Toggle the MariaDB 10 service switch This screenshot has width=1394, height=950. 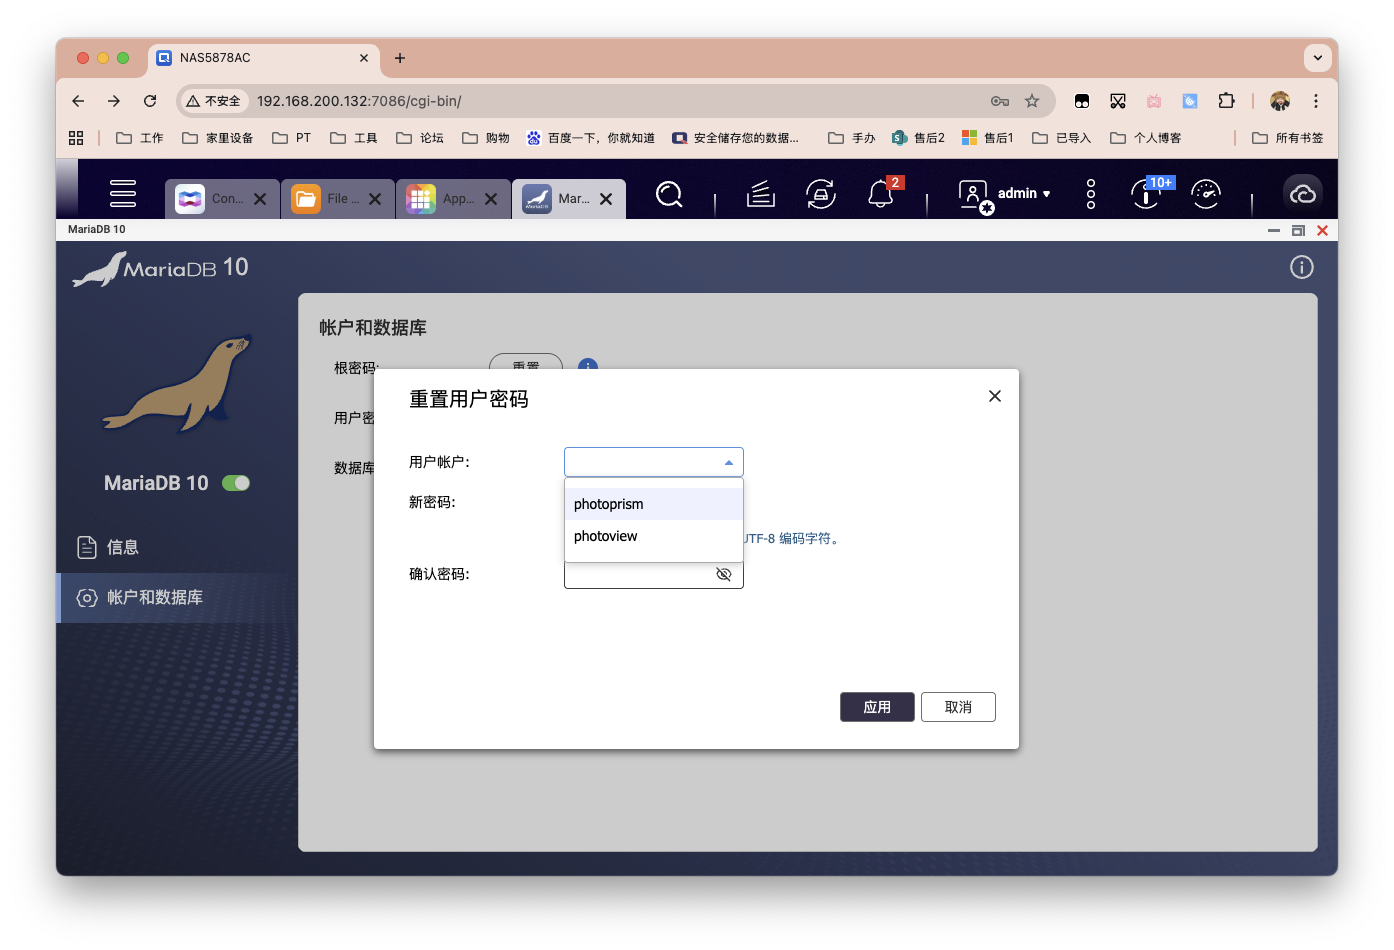(236, 482)
